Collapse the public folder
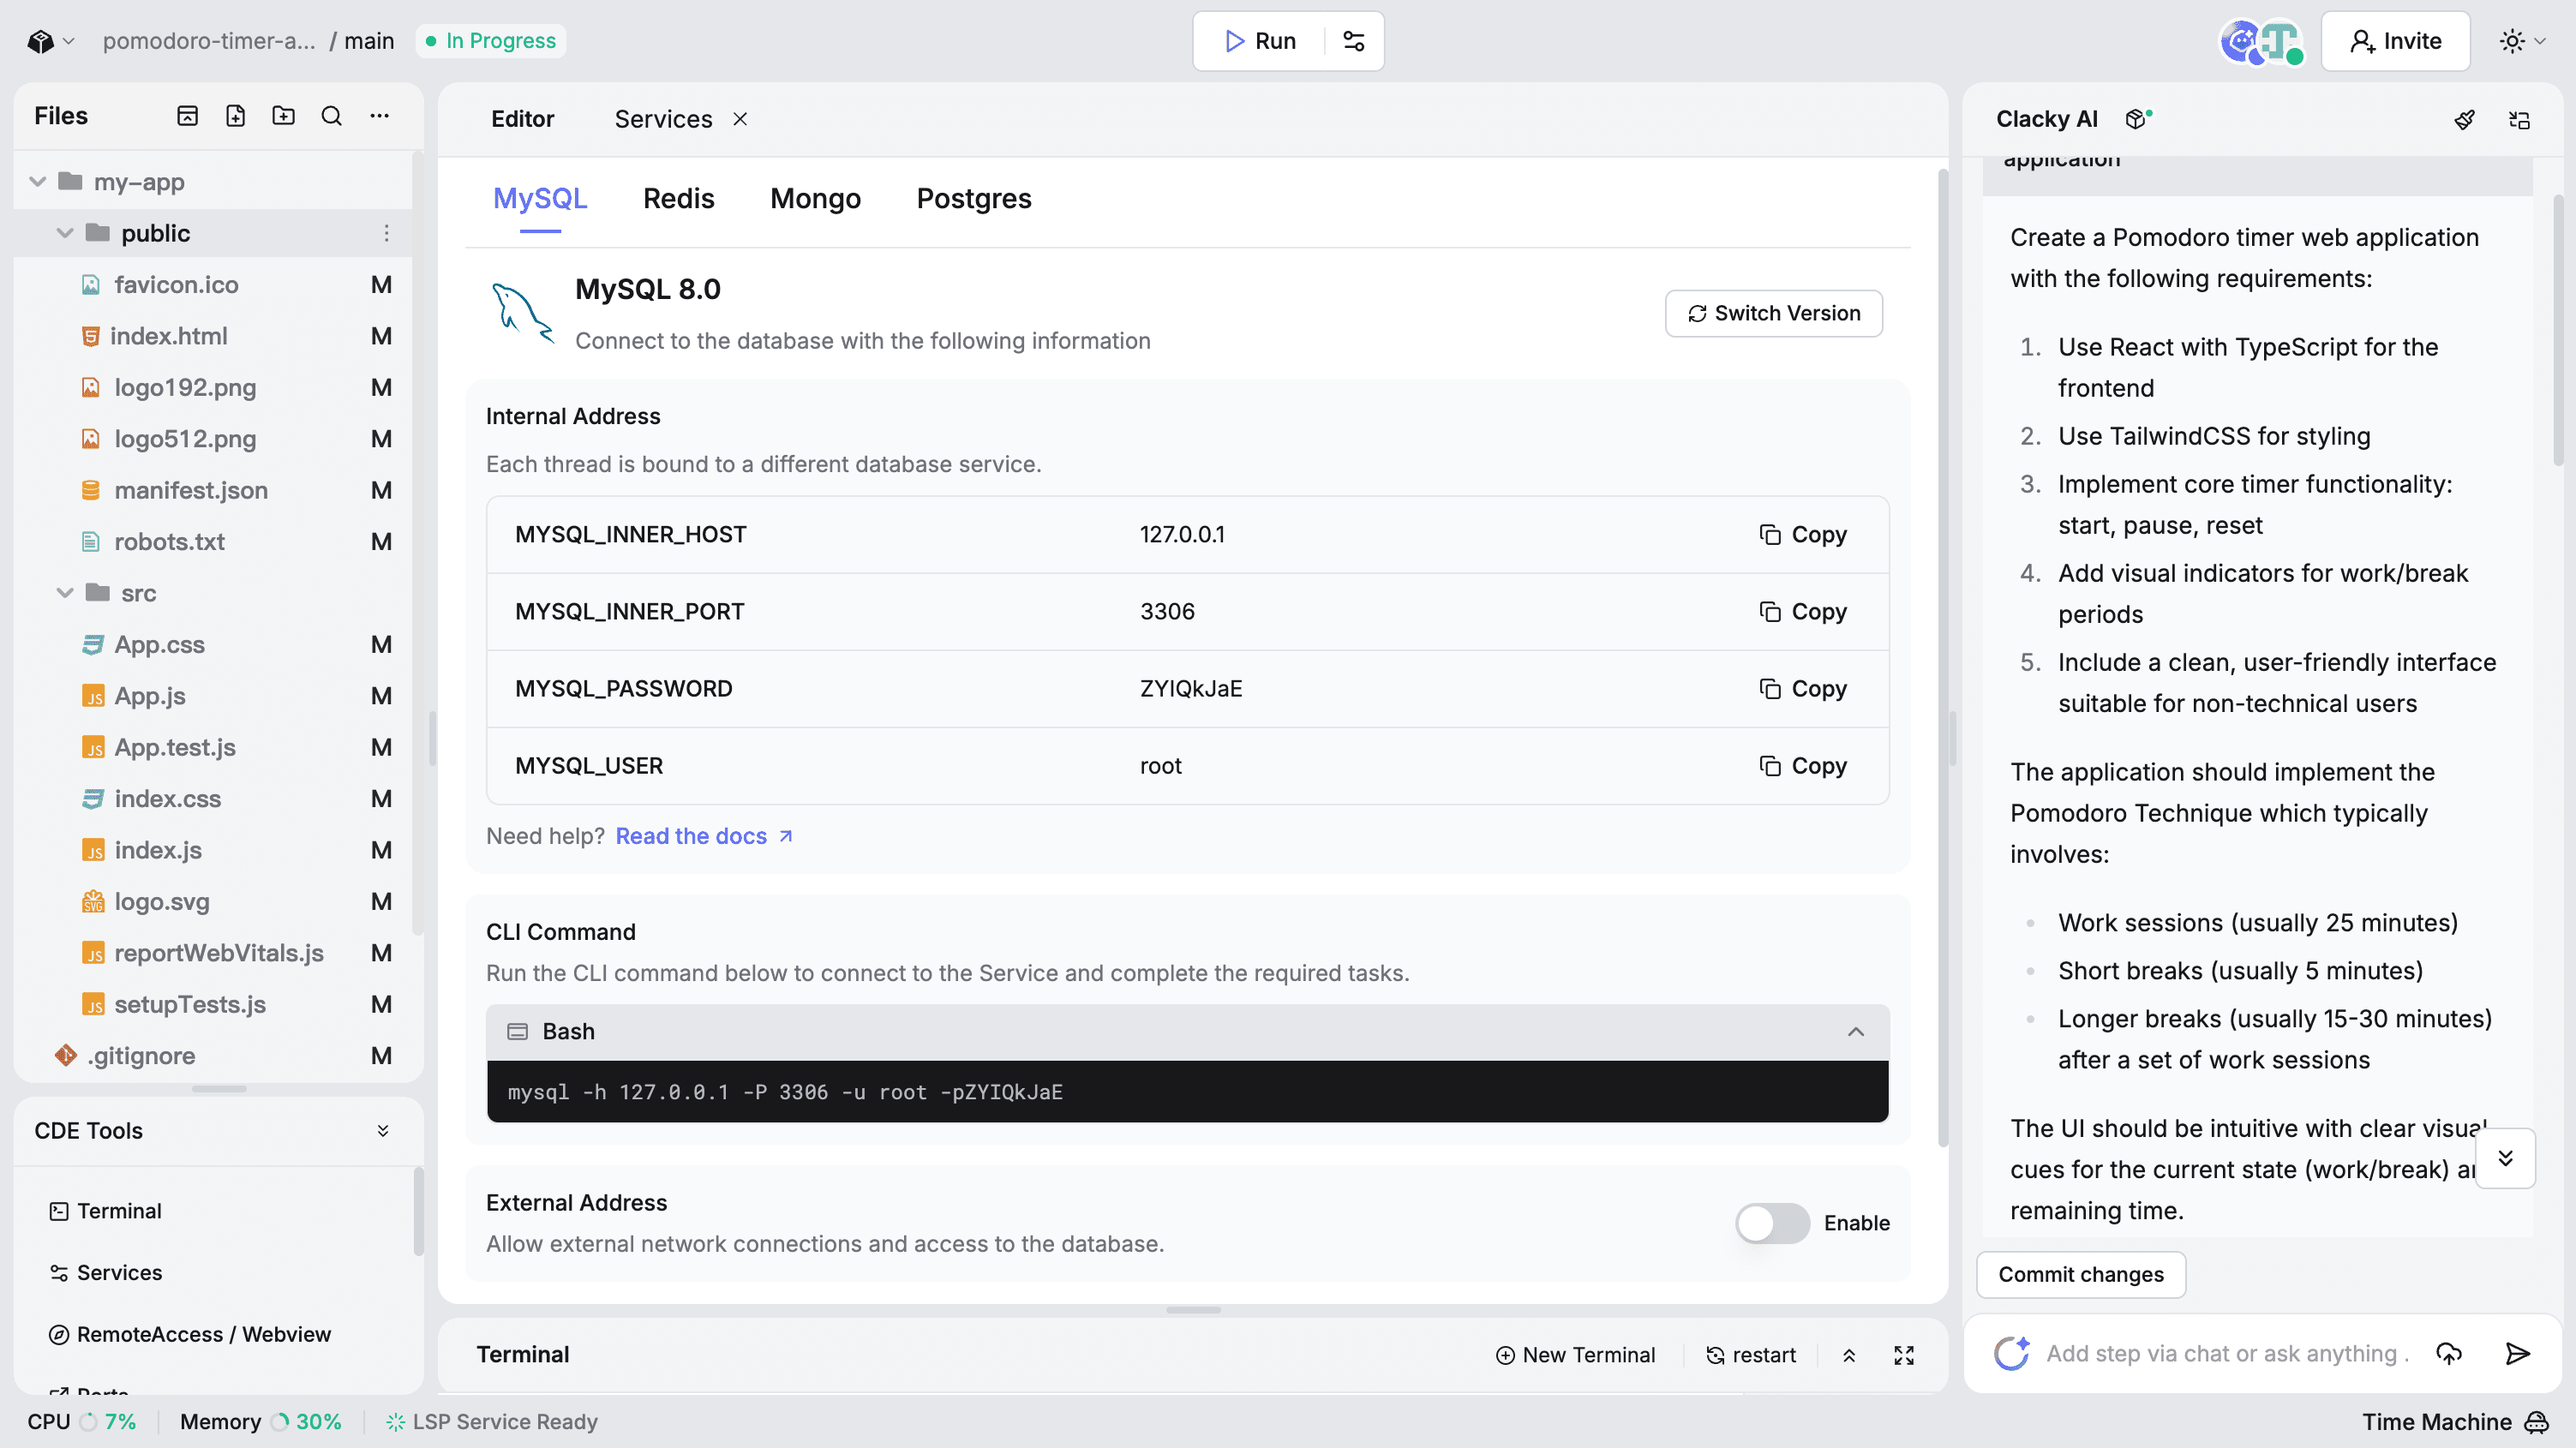 coord(65,233)
